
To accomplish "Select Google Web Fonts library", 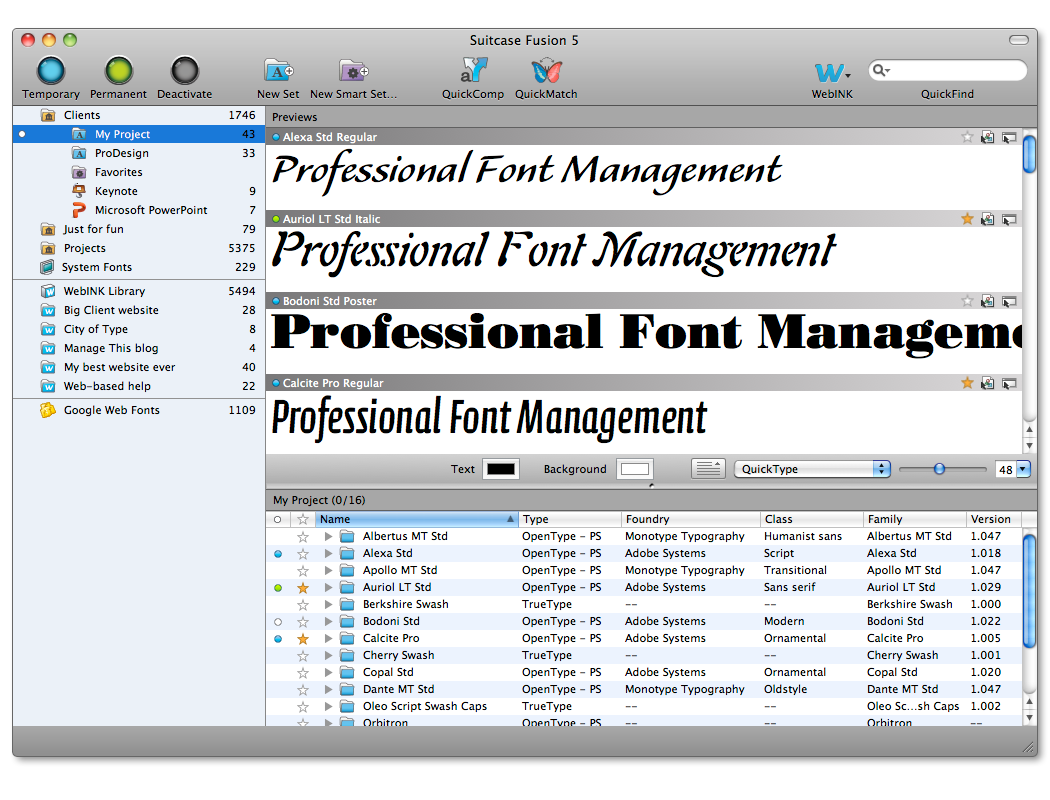I will 111,410.
